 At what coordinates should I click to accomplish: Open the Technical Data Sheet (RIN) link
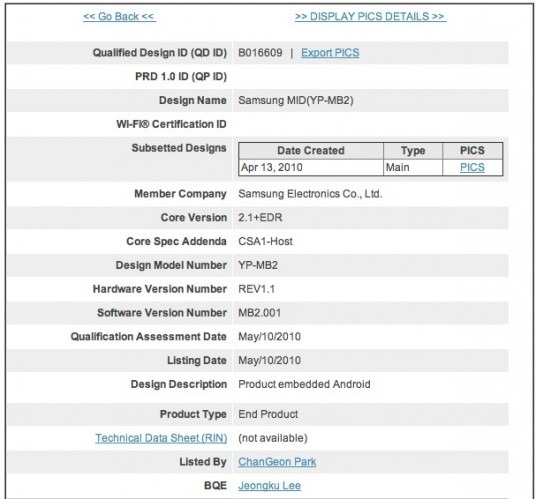click(161, 438)
